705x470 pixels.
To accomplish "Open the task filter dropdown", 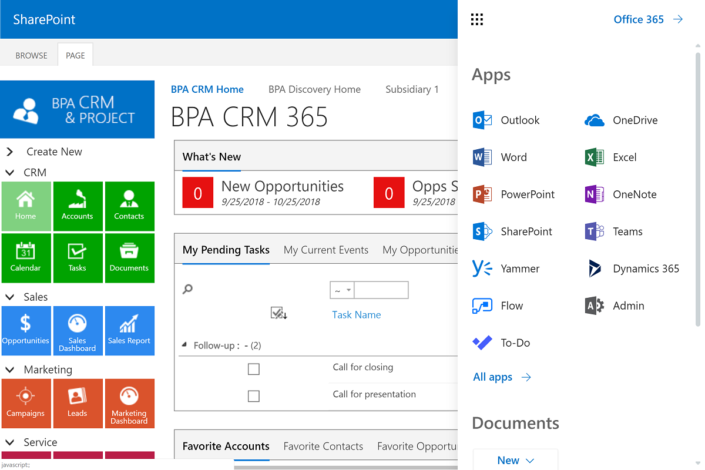I will (342, 290).
